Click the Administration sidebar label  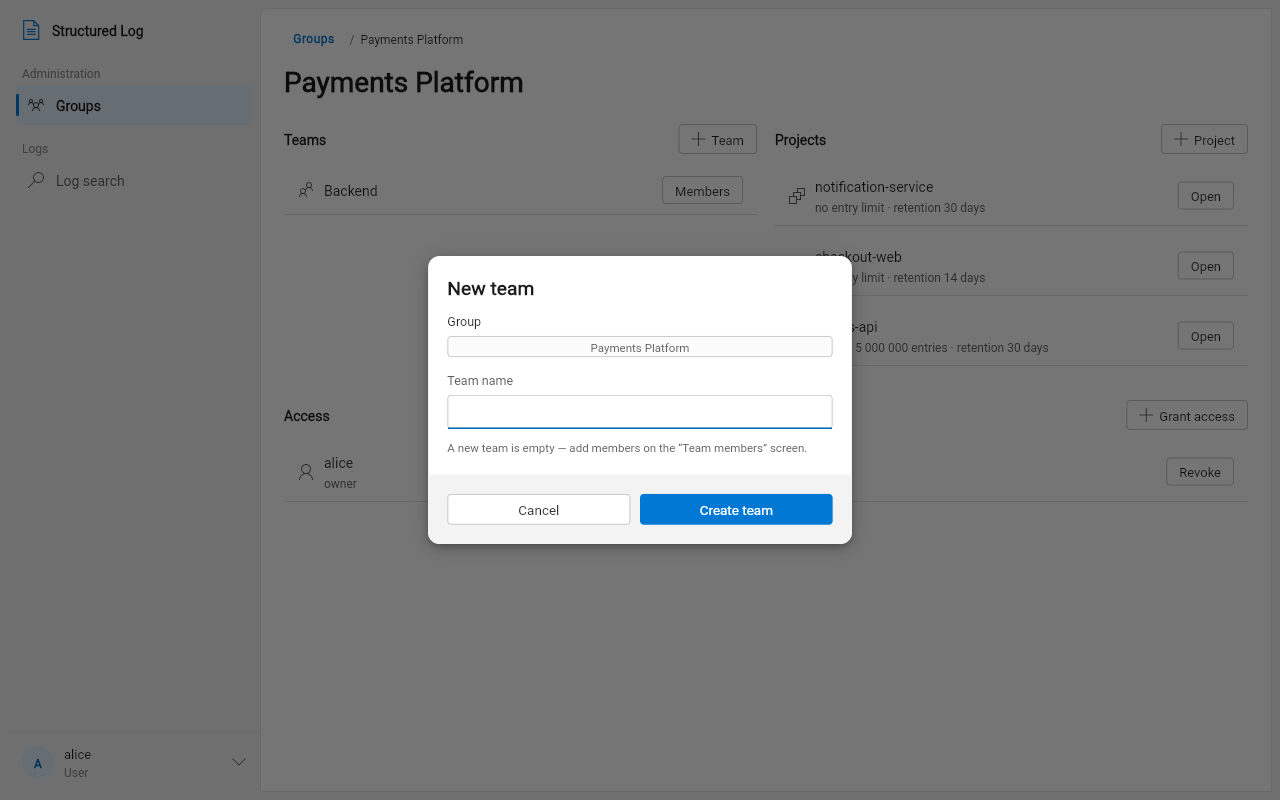click(61, 73)
